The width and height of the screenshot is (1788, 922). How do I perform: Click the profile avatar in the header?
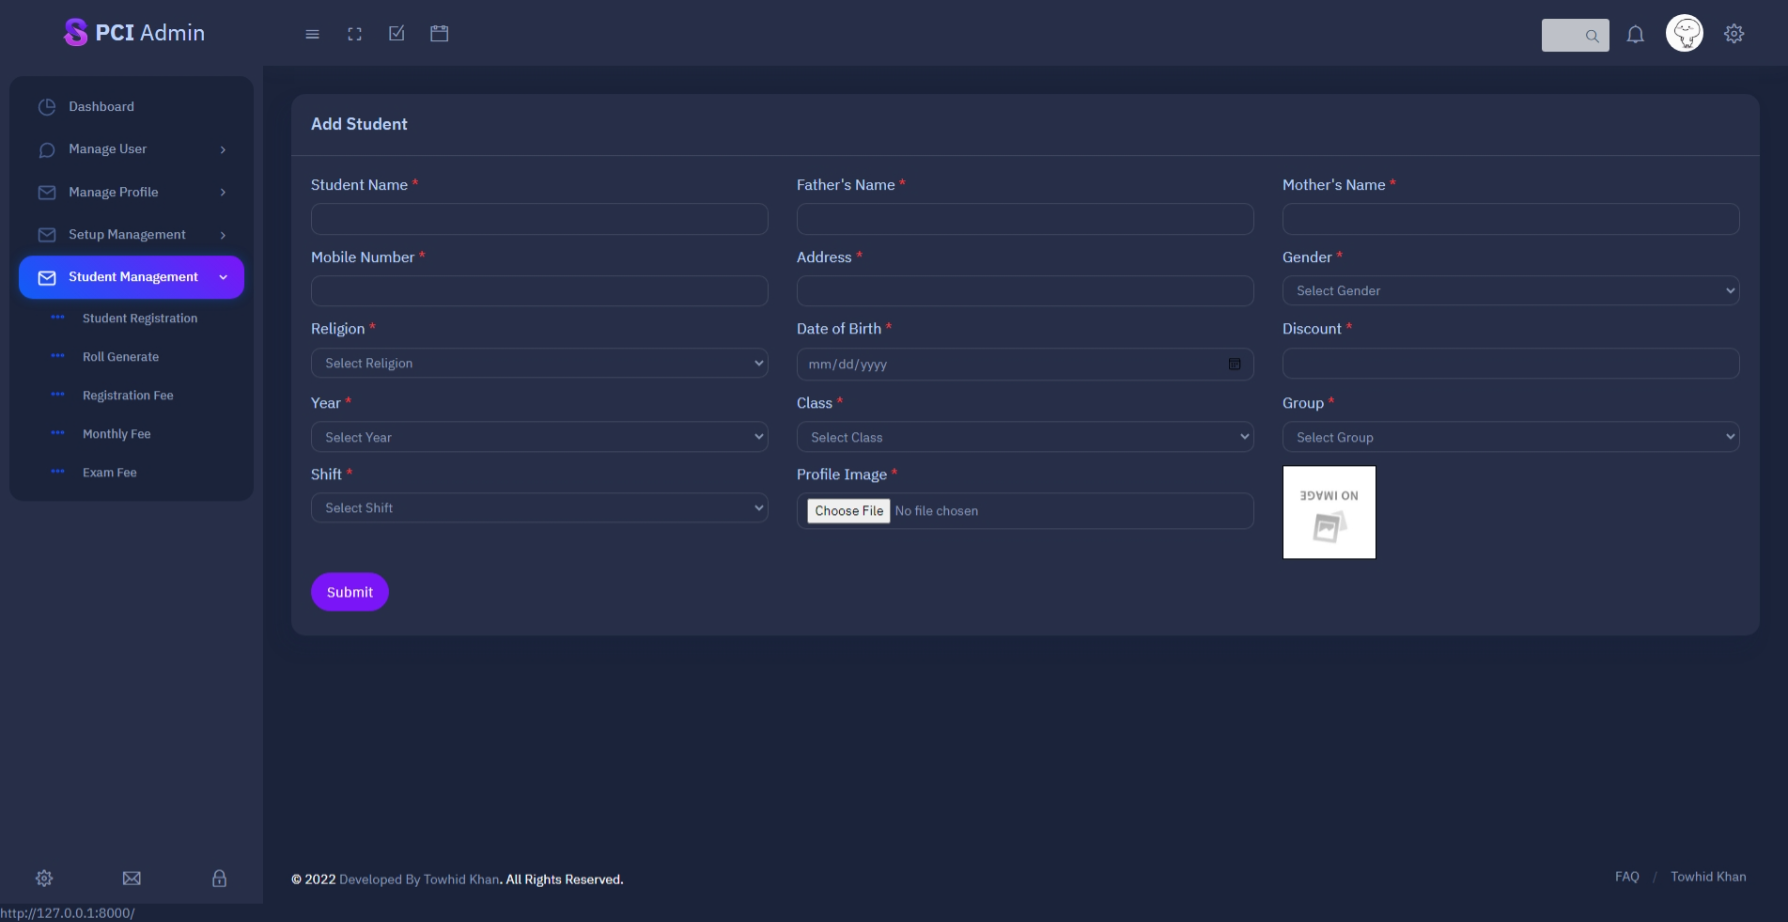click(x=1684, y=31)
